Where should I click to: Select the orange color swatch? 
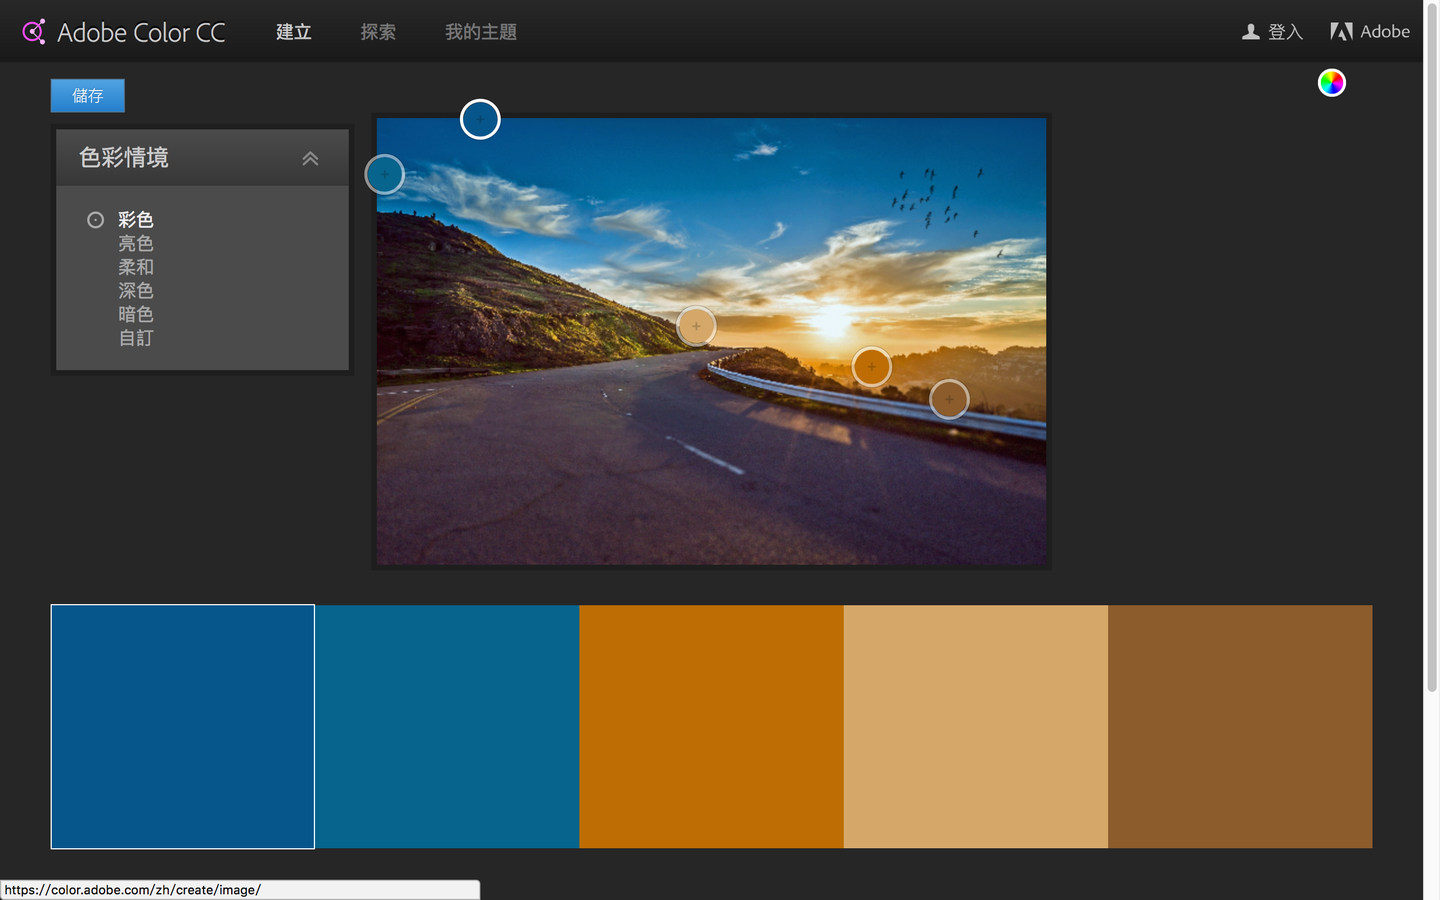click(x=711, y=727)
